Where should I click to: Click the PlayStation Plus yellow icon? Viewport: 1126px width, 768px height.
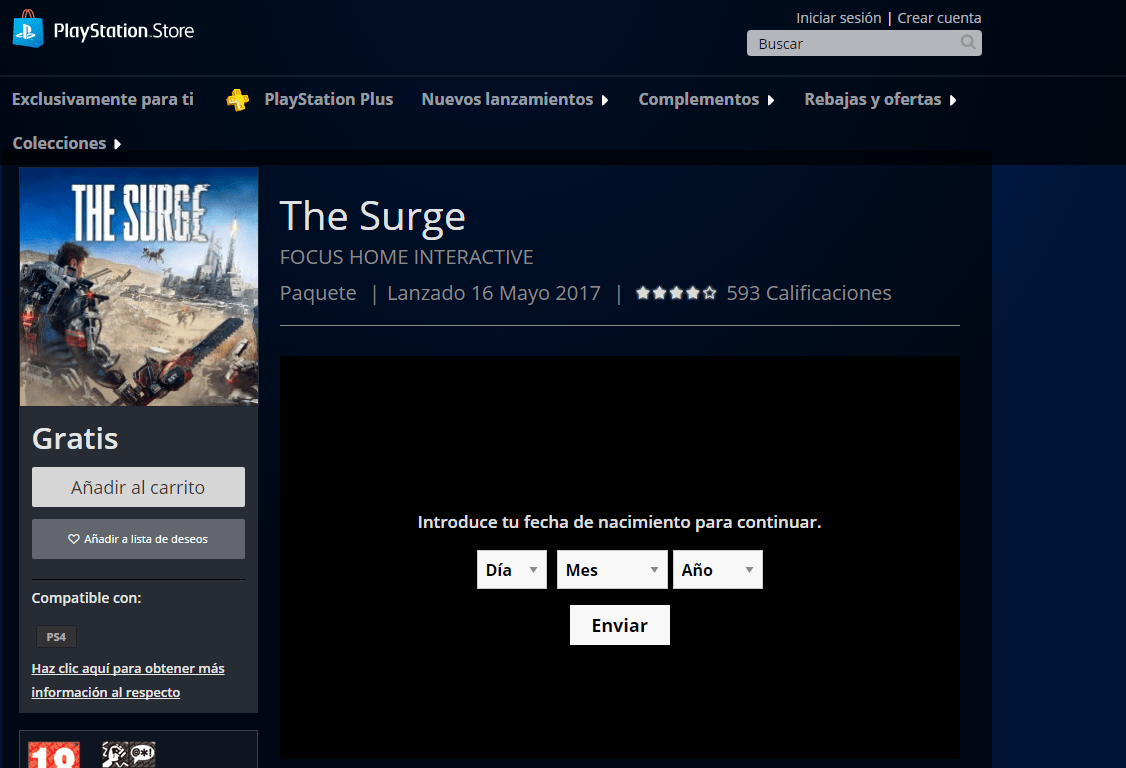point(238,99)
